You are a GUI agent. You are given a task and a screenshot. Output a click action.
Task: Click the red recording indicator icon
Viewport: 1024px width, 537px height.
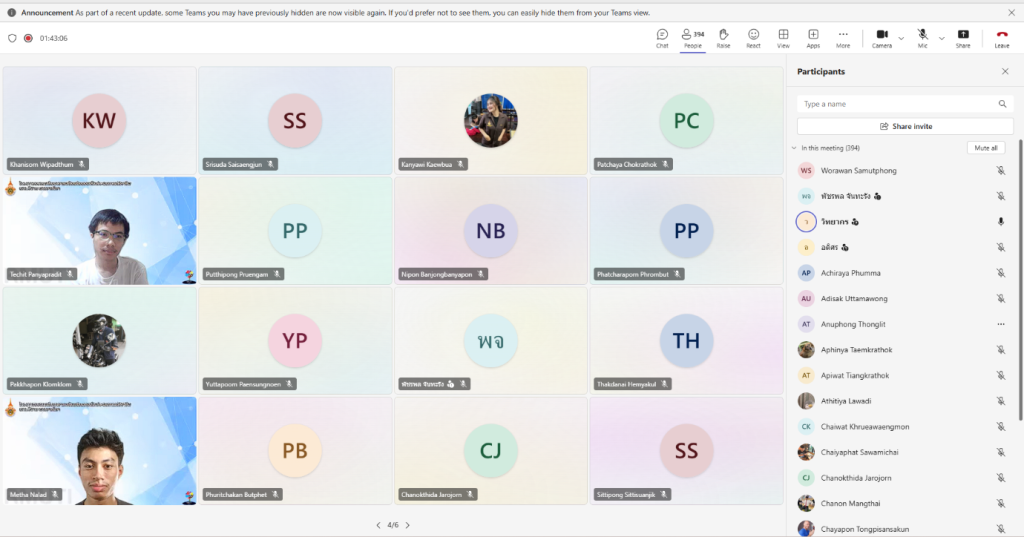[28, 38]
